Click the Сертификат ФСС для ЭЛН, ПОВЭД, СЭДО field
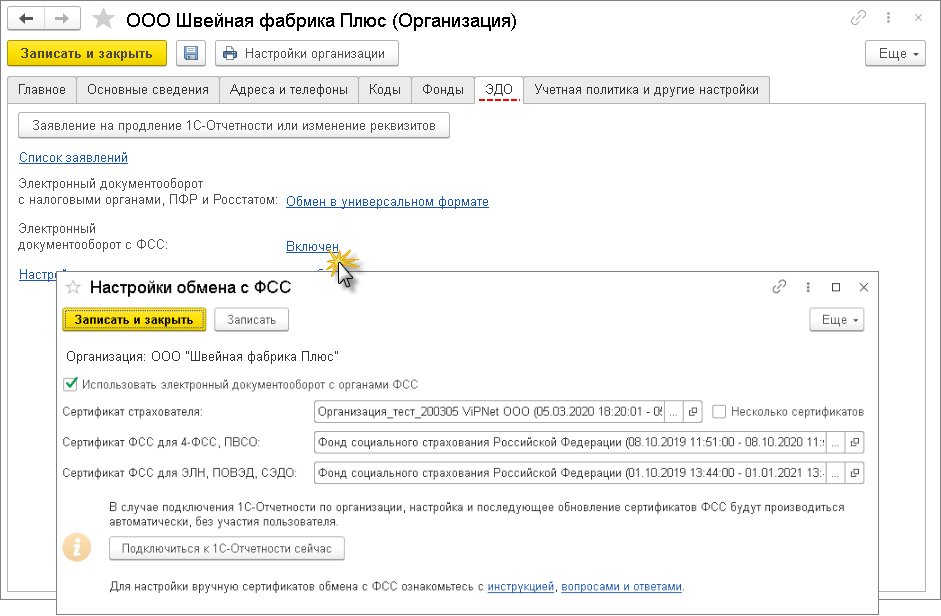This screenshot has width=941, height=616. (x=570, y=472)
